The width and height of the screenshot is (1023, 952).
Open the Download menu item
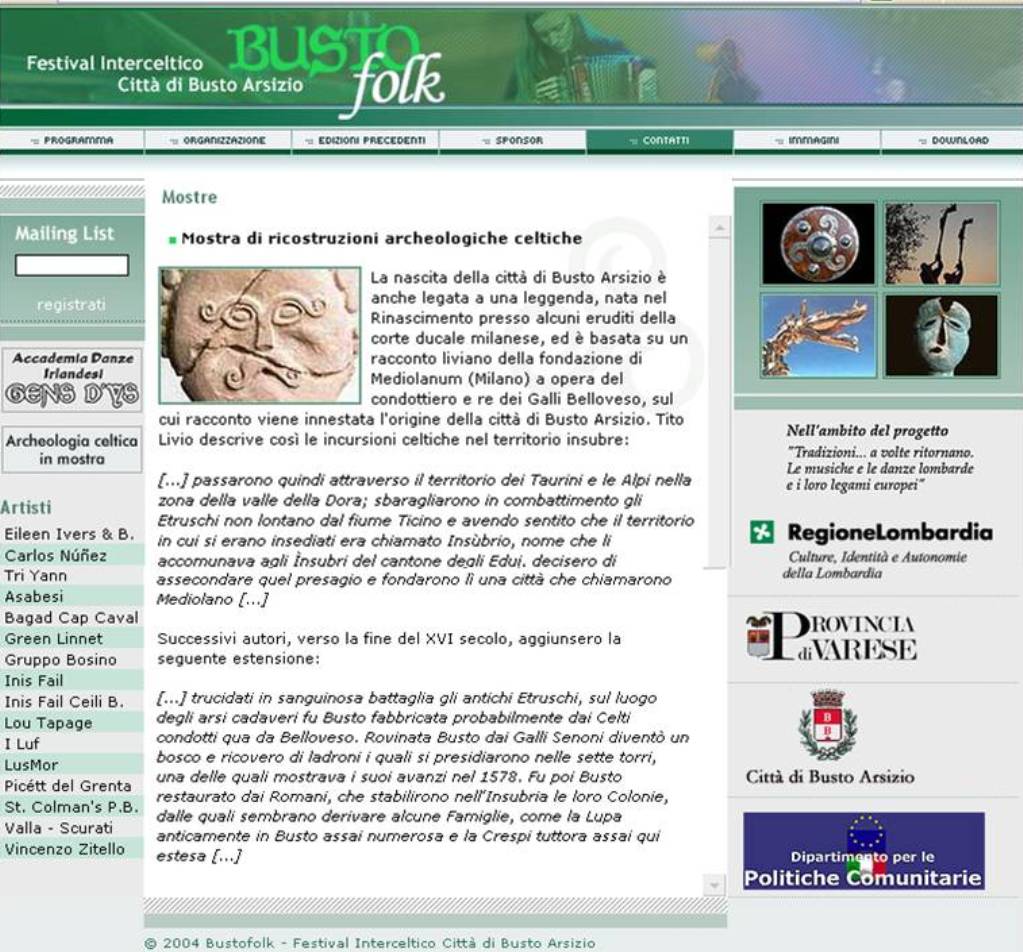tap(953, 140)
